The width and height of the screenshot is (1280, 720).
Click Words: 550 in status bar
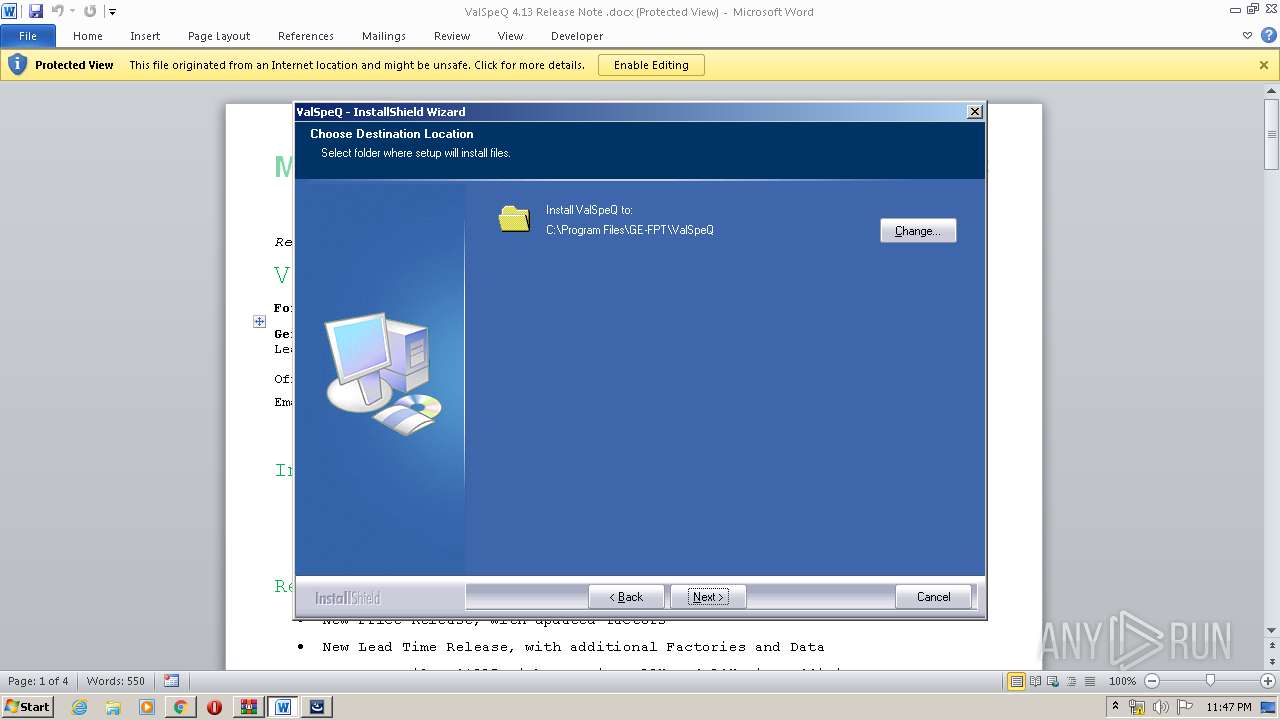pos(116,681)
